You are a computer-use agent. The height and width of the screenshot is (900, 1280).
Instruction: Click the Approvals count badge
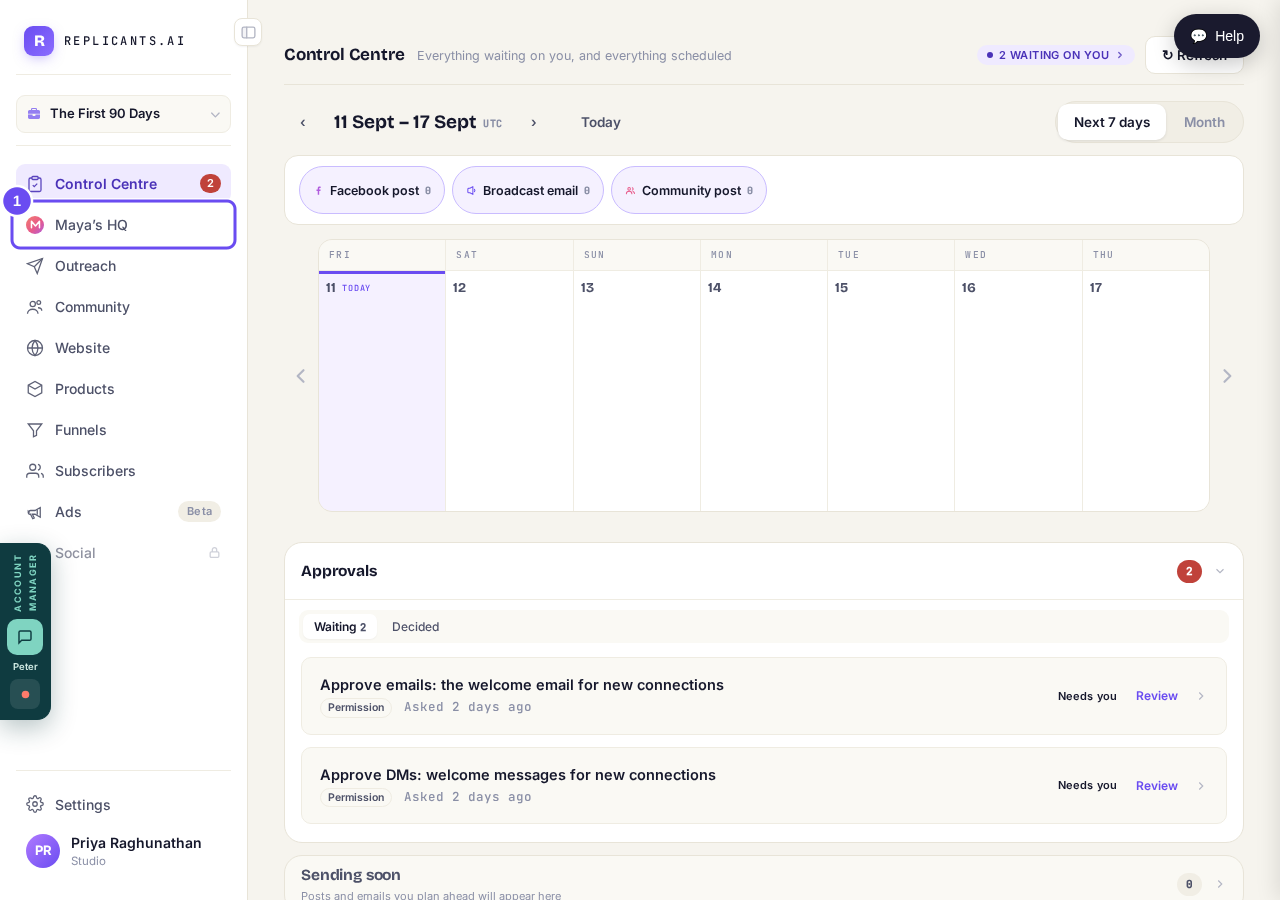[1189, 572]
